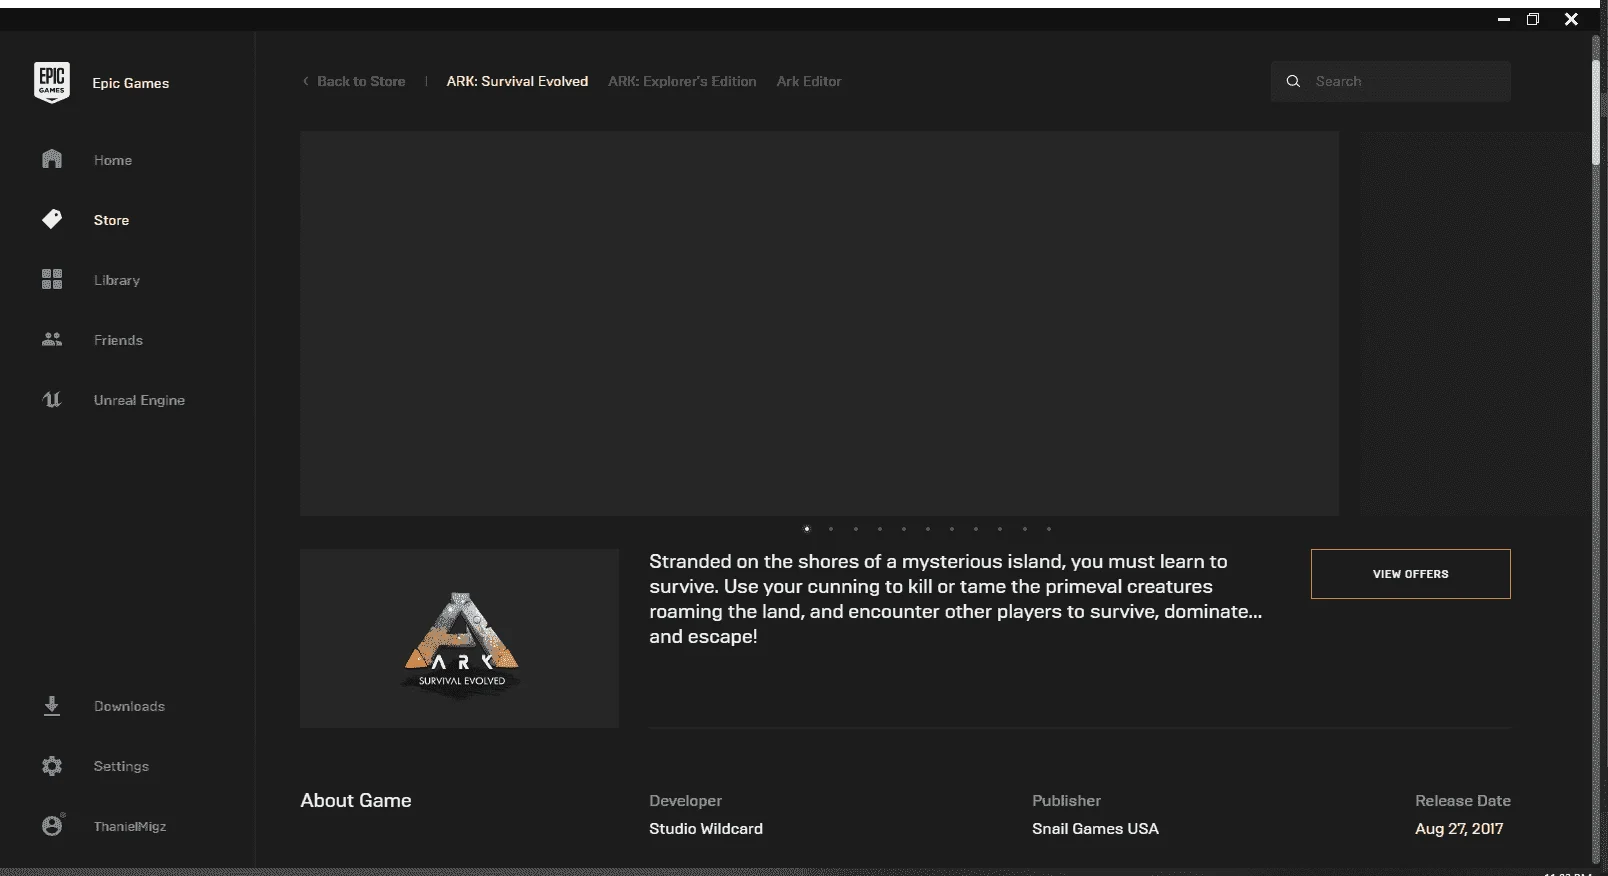Select the eighth carousel dot
Viewport: 1608px width, 876px height.
click(x=975, y=529)
